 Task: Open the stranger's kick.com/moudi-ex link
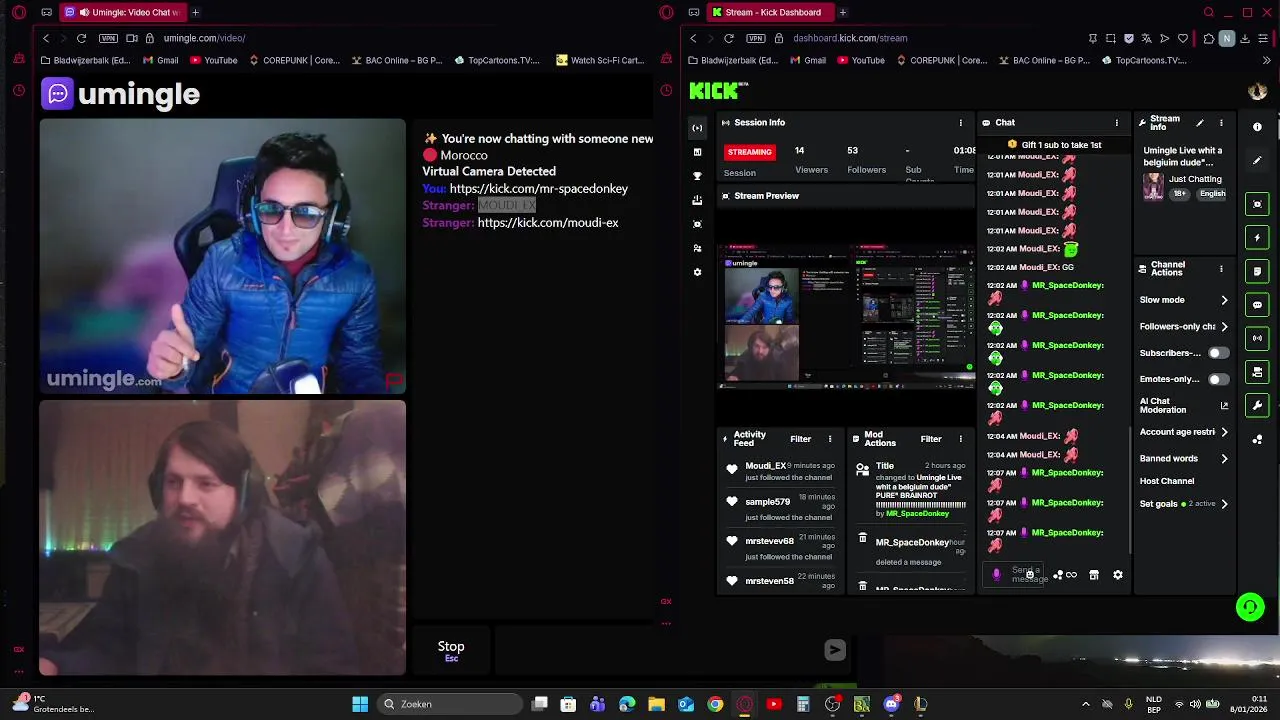coord(548,223)
